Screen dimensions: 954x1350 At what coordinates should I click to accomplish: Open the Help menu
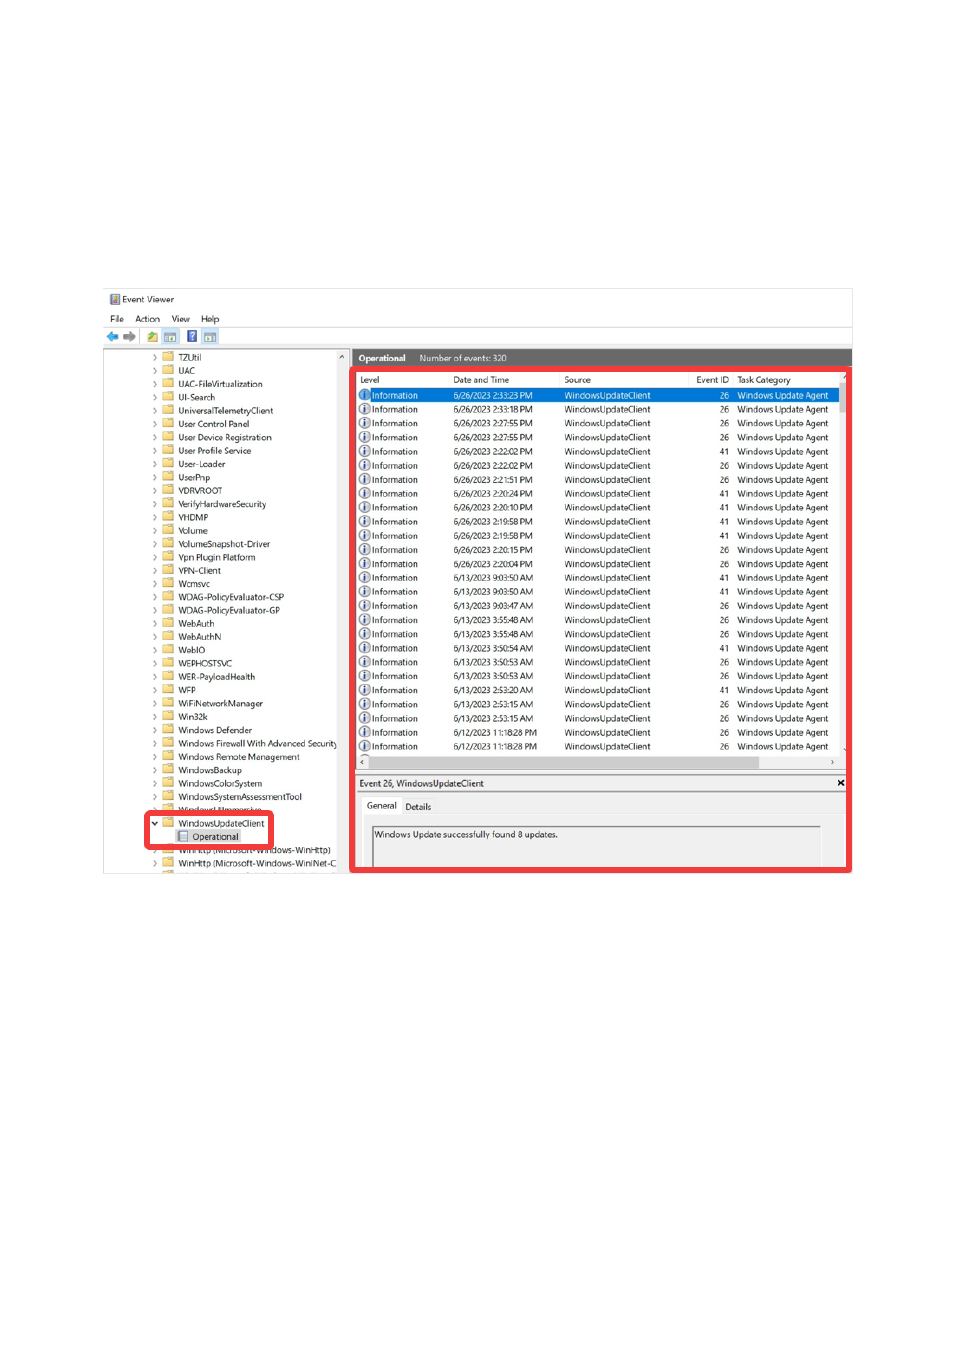tap(210, 319)
